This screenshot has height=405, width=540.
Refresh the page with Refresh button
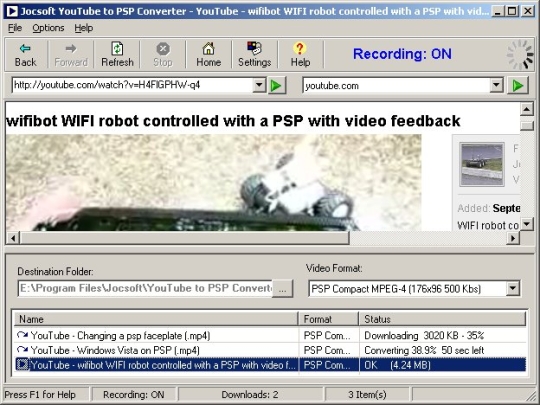(117, 55)
